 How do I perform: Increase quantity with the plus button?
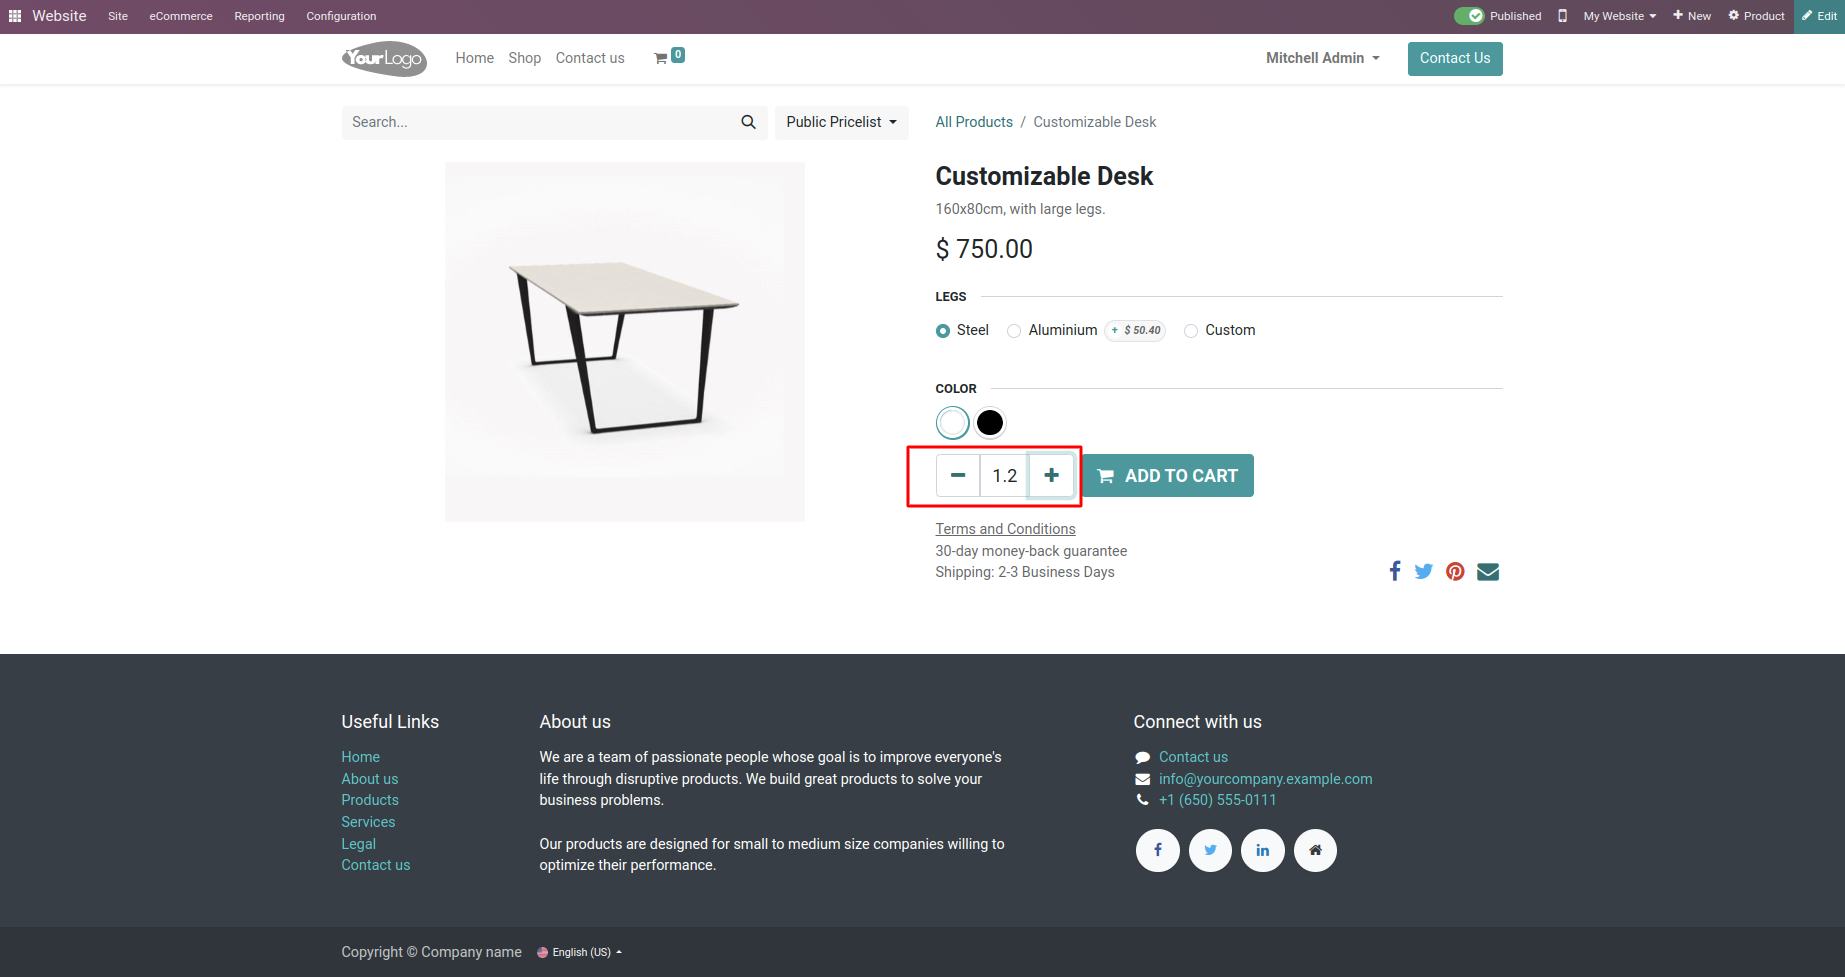[x=1051, y=476]
